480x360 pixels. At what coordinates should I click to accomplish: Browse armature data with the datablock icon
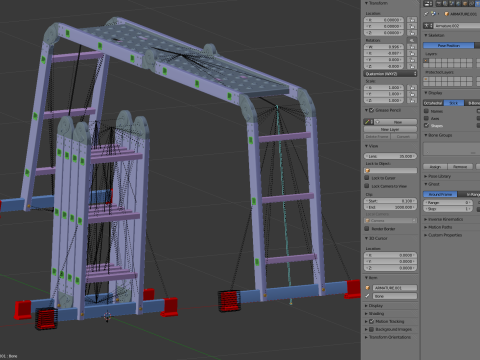tap(428, 26)
